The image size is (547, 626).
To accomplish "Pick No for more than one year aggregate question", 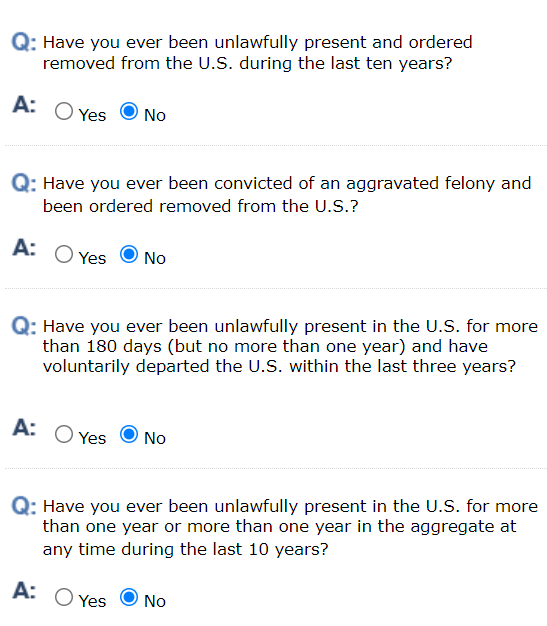I will pos(129,597).
